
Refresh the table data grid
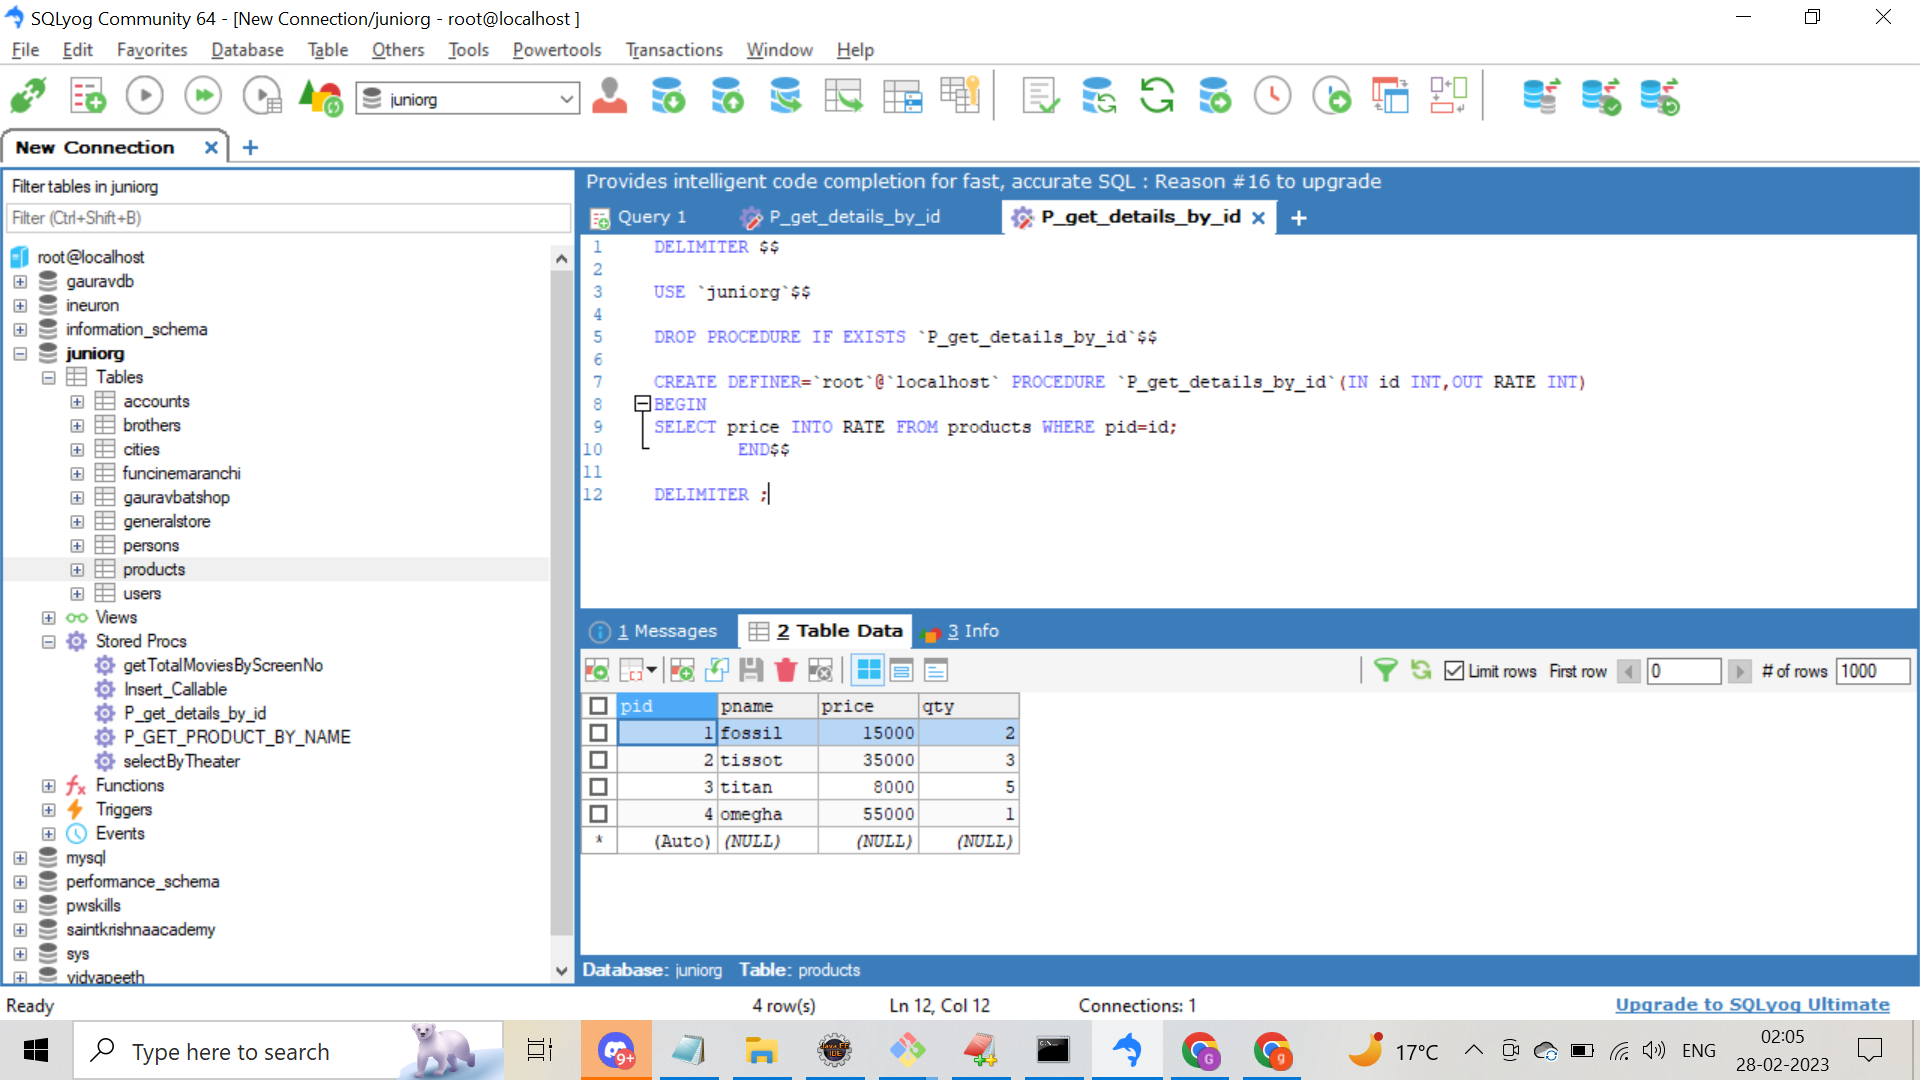pos(1421,671)
